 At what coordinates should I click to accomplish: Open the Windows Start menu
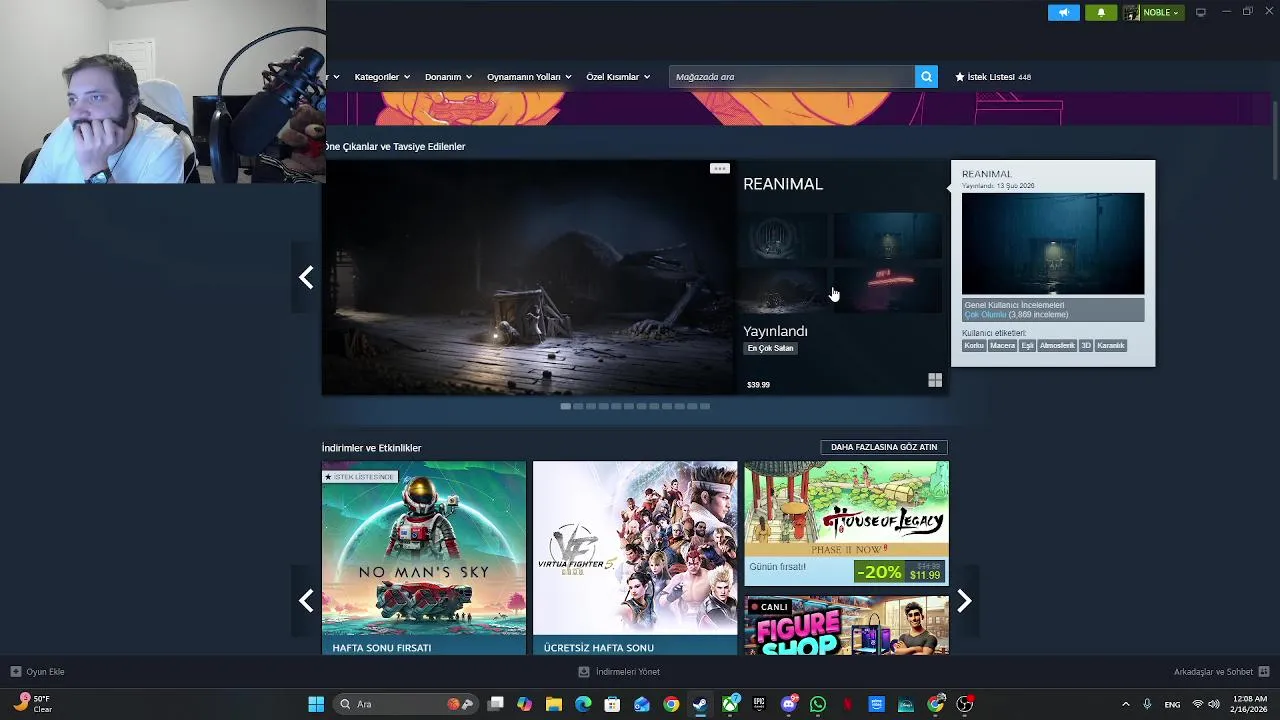point(316,704)
